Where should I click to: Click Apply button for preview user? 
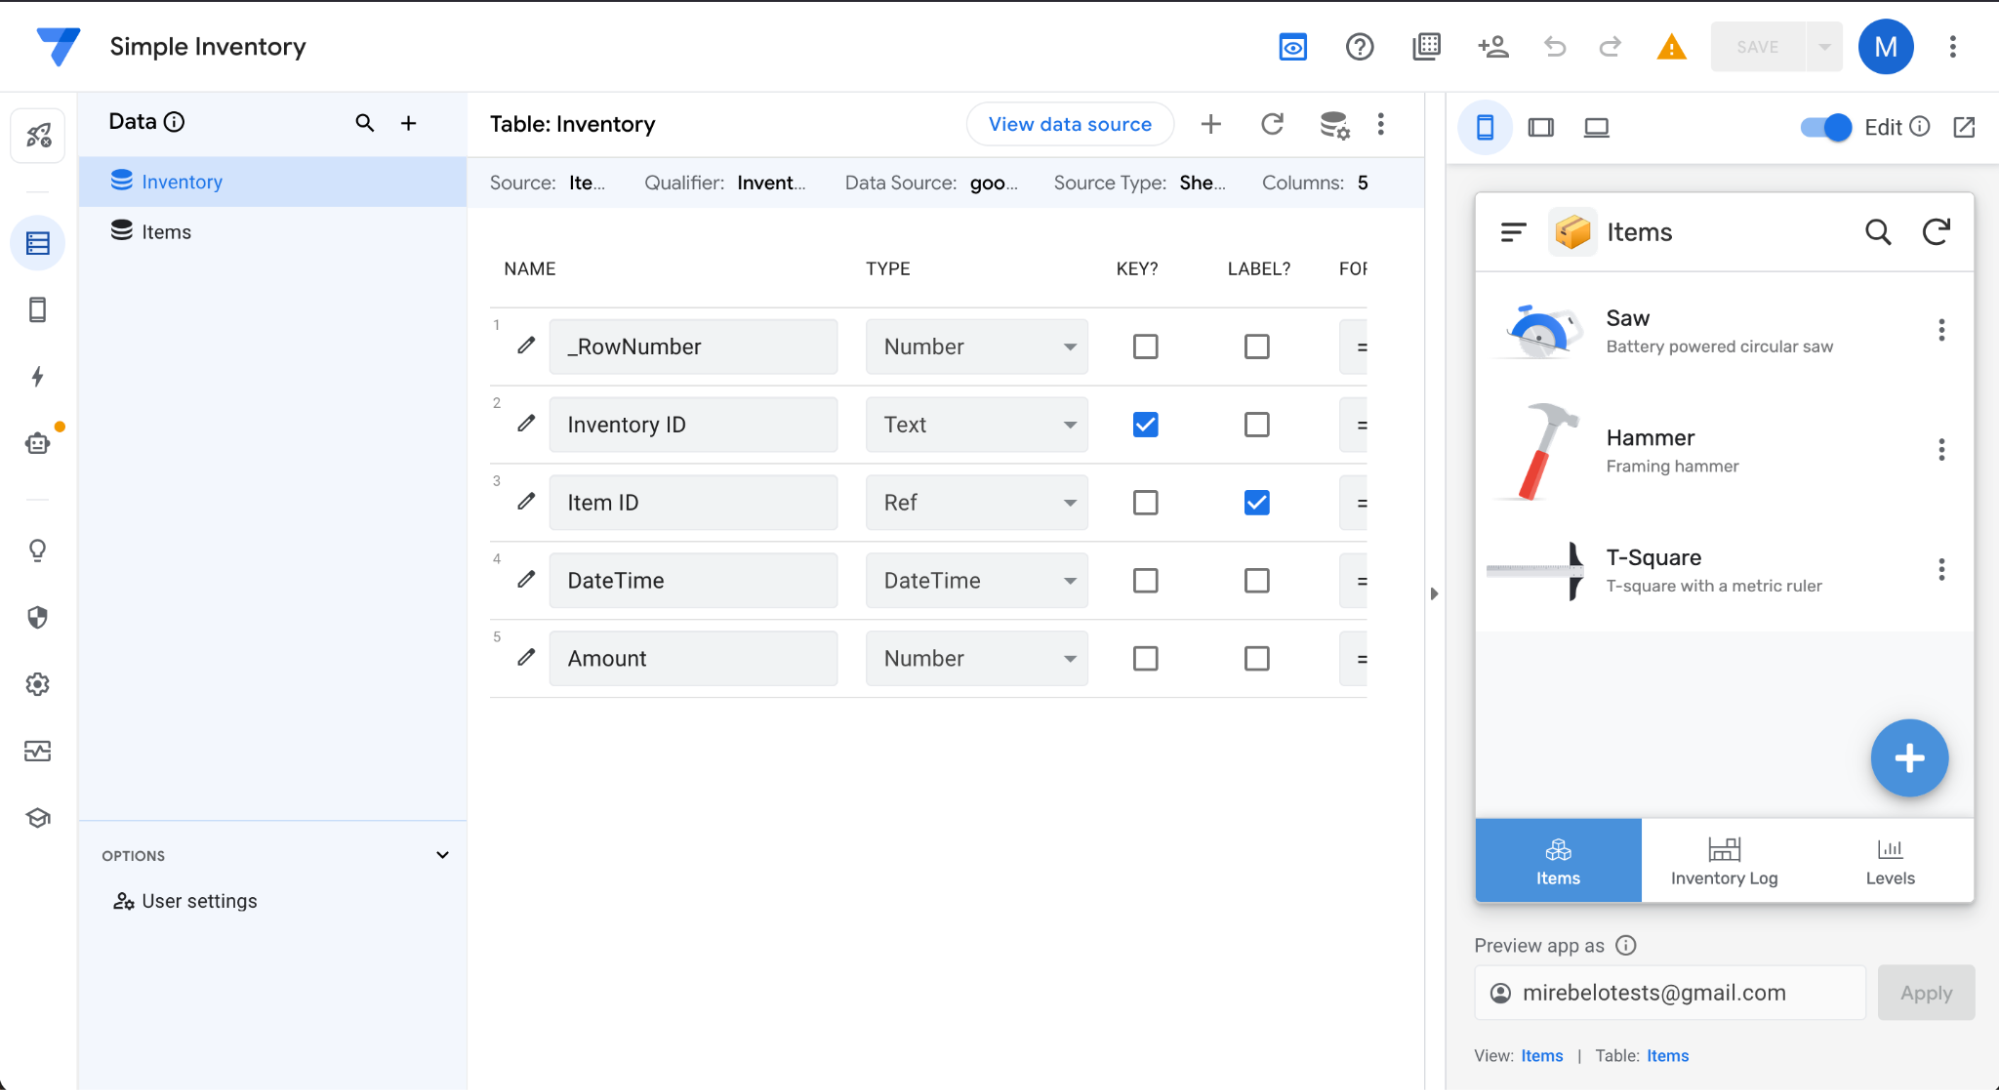point(1926,993)
